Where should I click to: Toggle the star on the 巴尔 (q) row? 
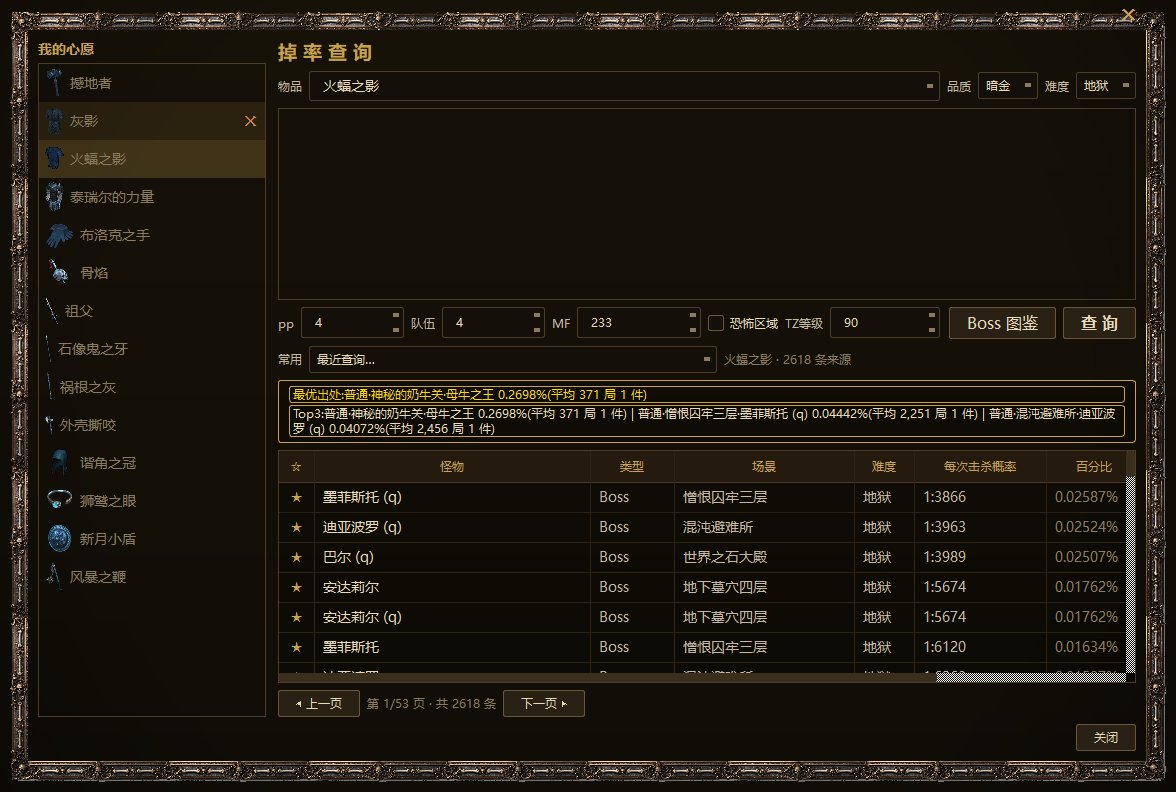(296, 557)
